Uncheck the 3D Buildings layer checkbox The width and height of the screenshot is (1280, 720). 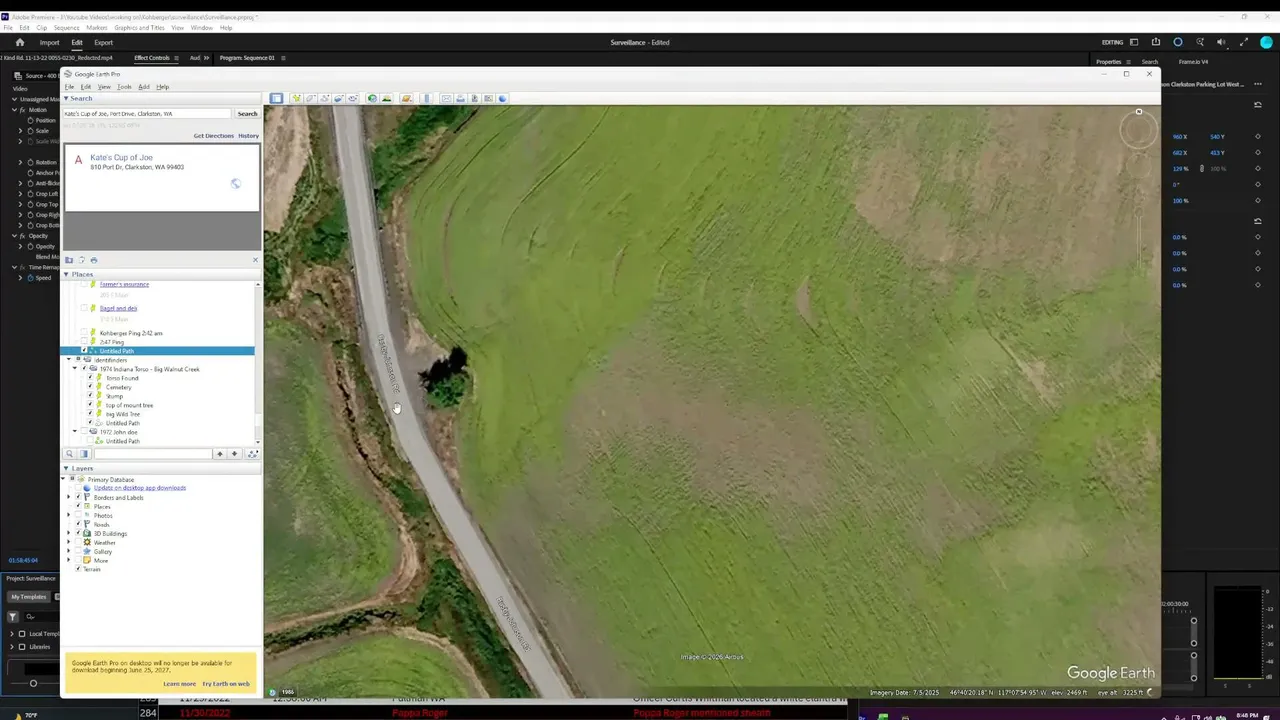point(79,533)
